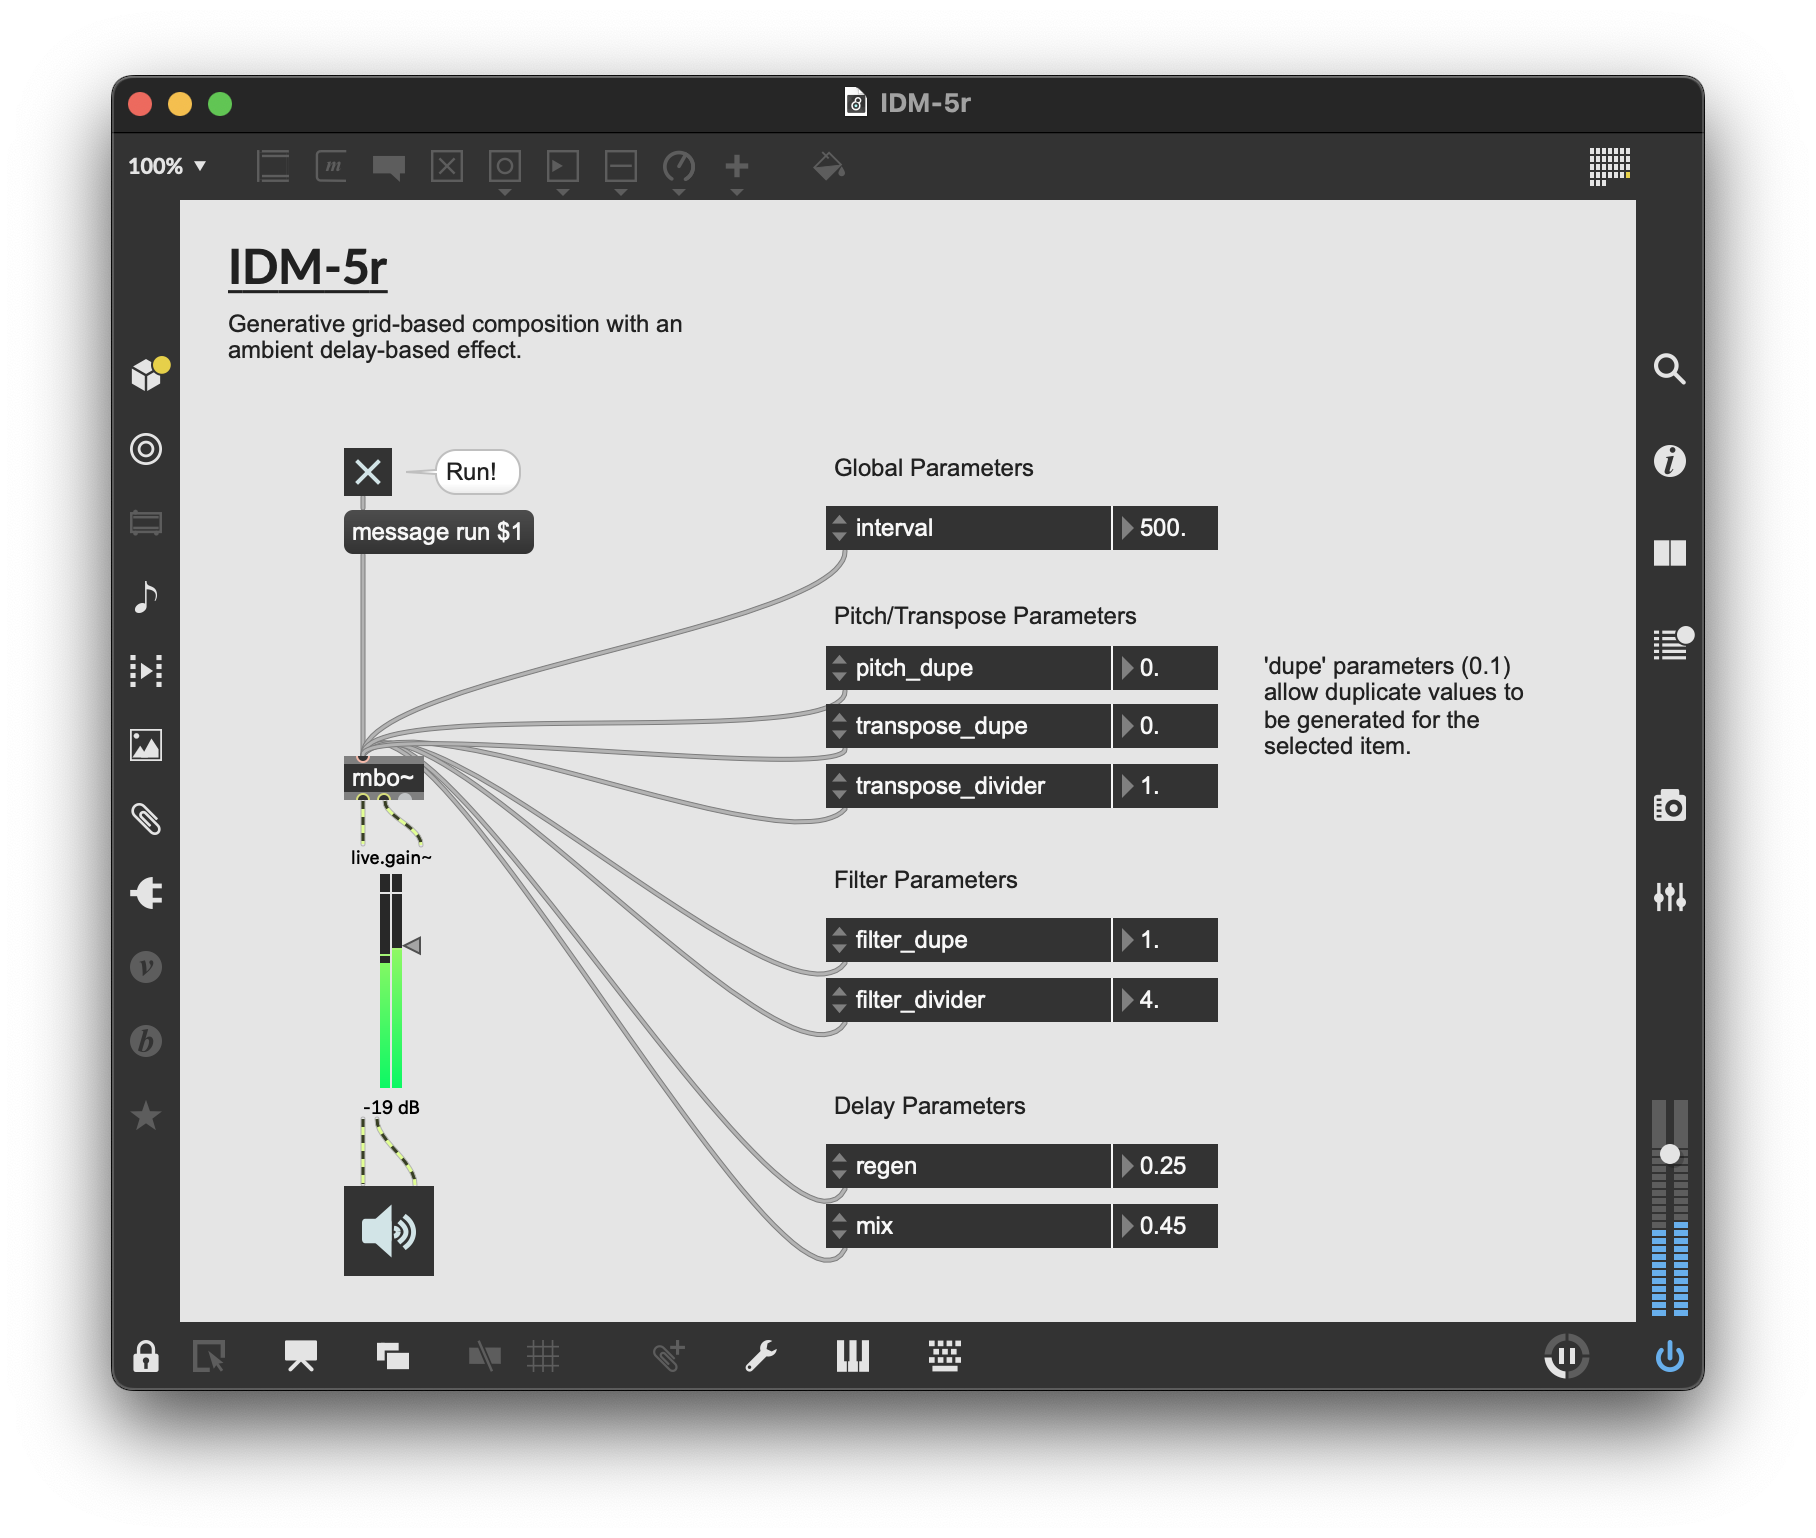
Task: Open the regen attribute name menu
Action: (x=968, y=1166)
